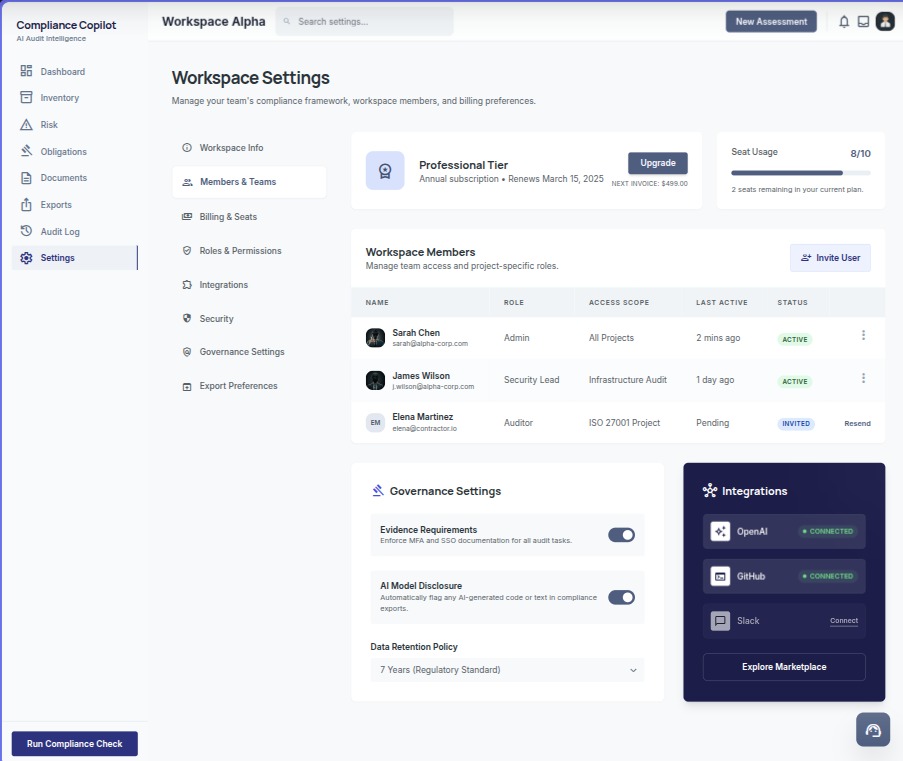This screenshot has height=761, width=903.
Task: Click the notifications bell icon
Action: [844, 21]
